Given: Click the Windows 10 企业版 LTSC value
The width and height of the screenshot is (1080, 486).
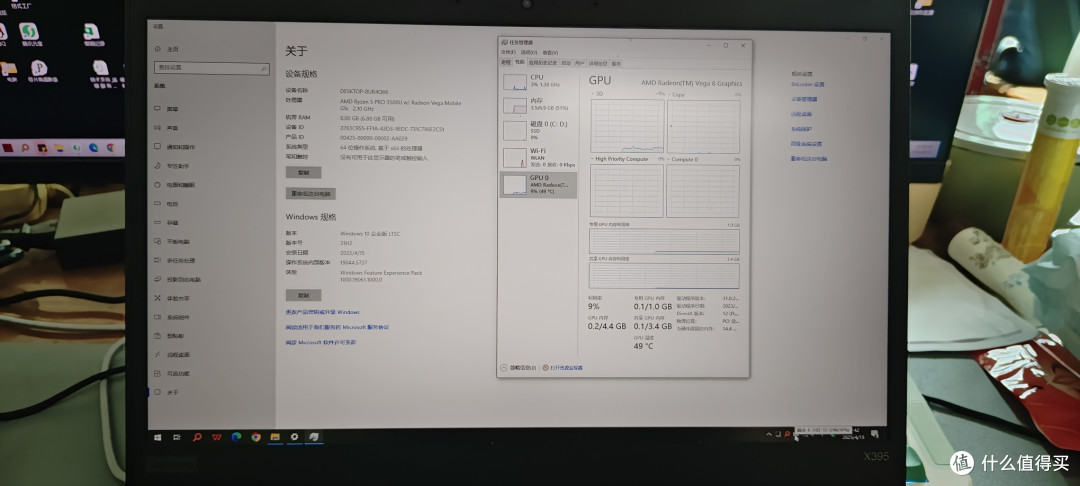Looking at the screenshot, I should (x=370, y=234).
